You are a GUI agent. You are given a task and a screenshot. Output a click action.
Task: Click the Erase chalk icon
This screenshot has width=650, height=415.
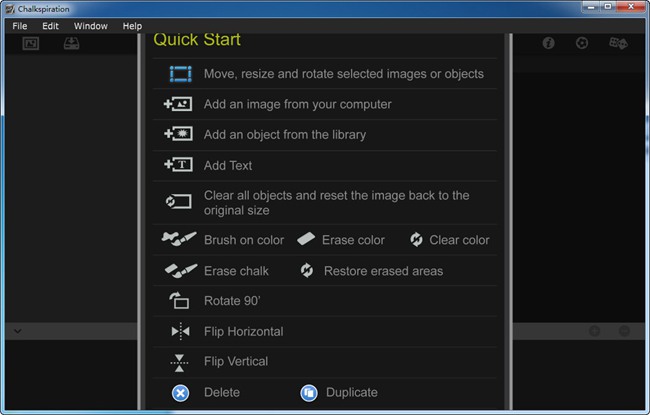click(x=179, y=271)
